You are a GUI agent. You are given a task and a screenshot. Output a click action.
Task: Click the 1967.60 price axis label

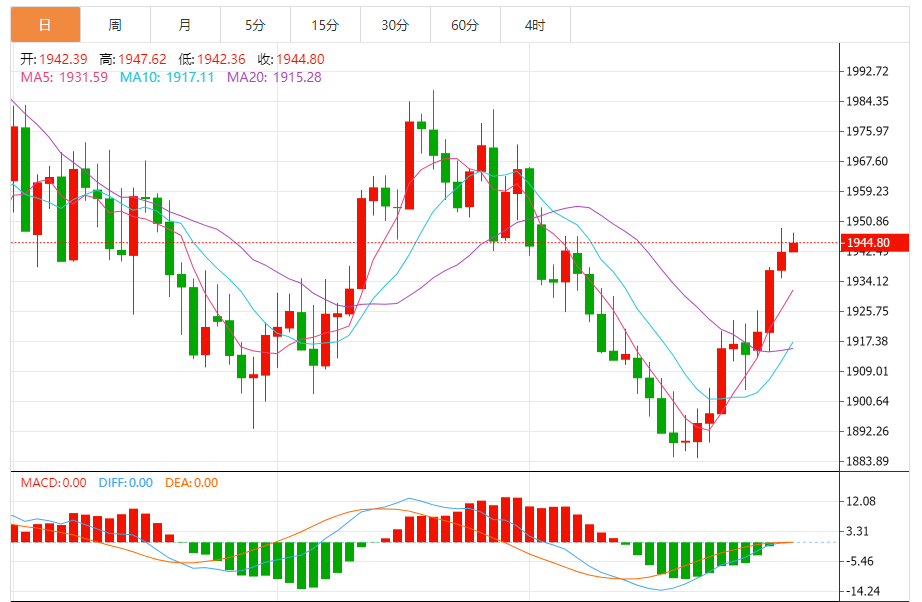(867, 161)
